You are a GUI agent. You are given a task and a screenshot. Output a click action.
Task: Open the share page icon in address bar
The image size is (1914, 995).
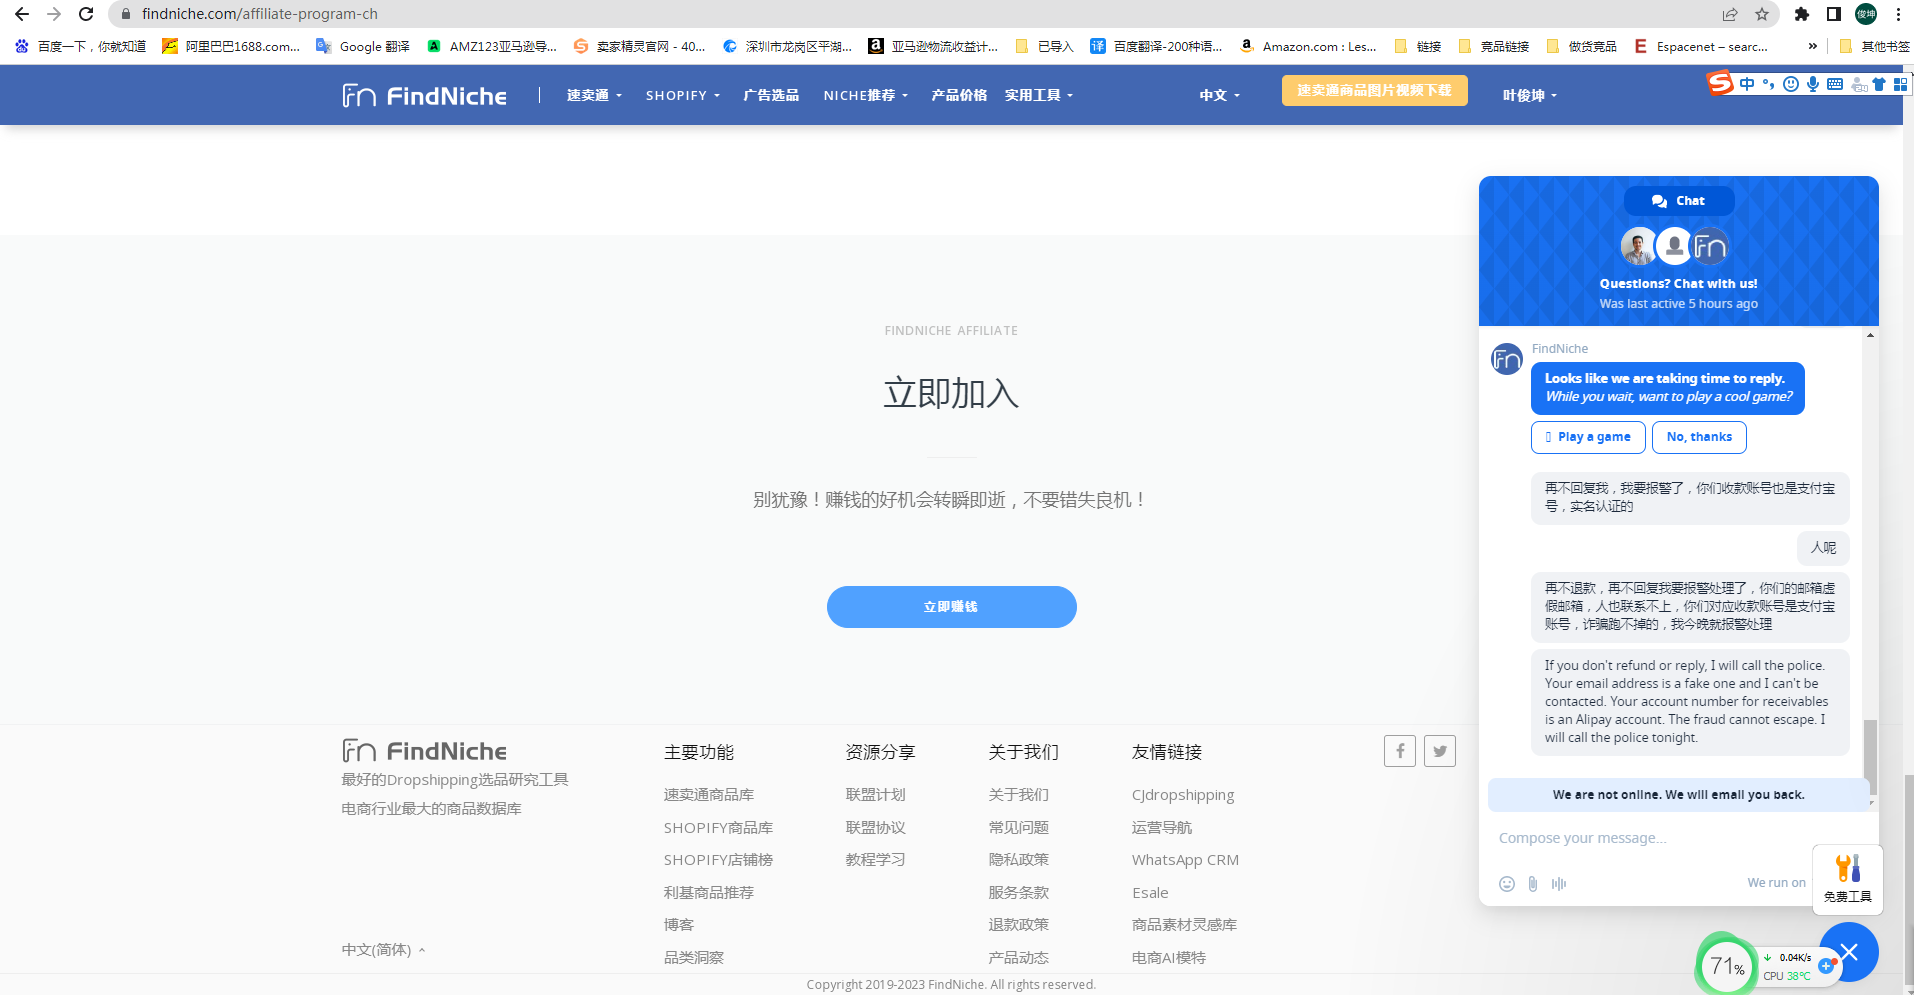click(1730, 14)
